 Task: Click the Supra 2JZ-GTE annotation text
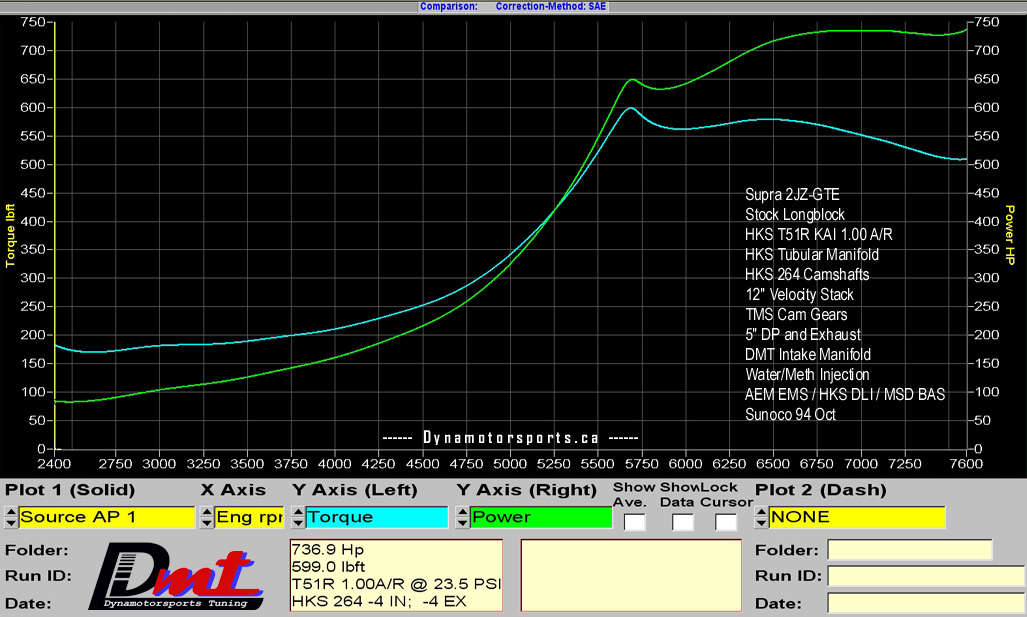tap(792, 195)
